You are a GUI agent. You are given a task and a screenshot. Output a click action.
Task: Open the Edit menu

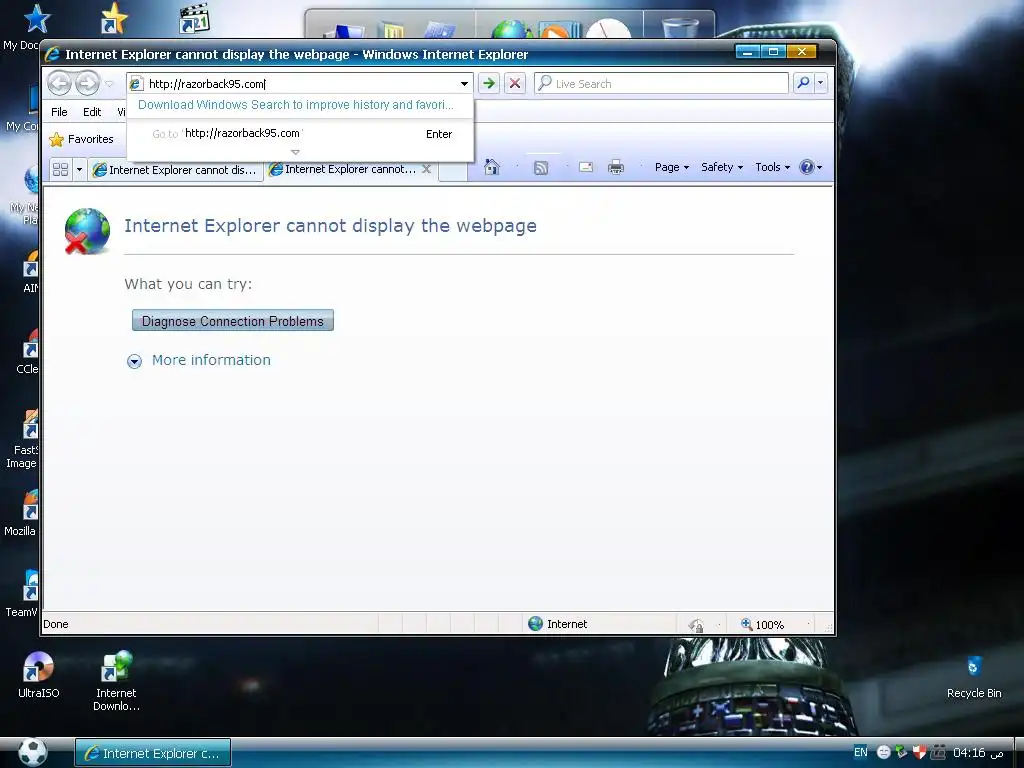pyautogui.click(x=92, y=112)
